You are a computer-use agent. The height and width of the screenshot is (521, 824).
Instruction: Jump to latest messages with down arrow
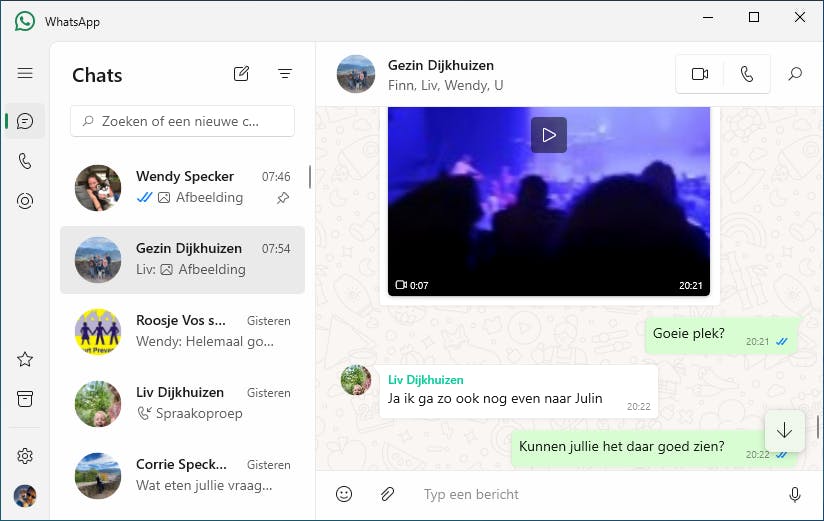(785, 431)
